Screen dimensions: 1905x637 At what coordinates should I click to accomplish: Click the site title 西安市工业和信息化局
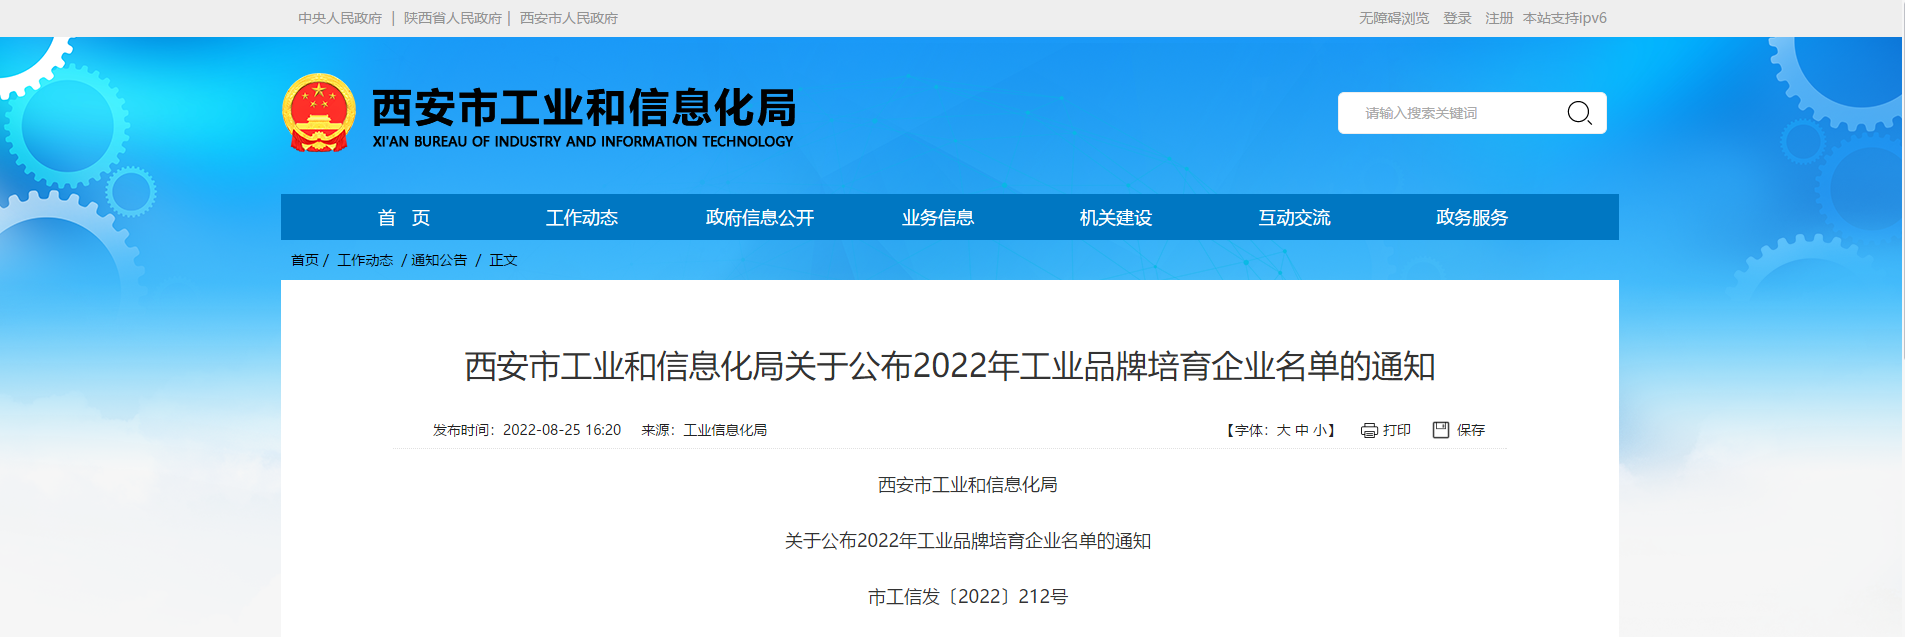[x=584, y=107]
